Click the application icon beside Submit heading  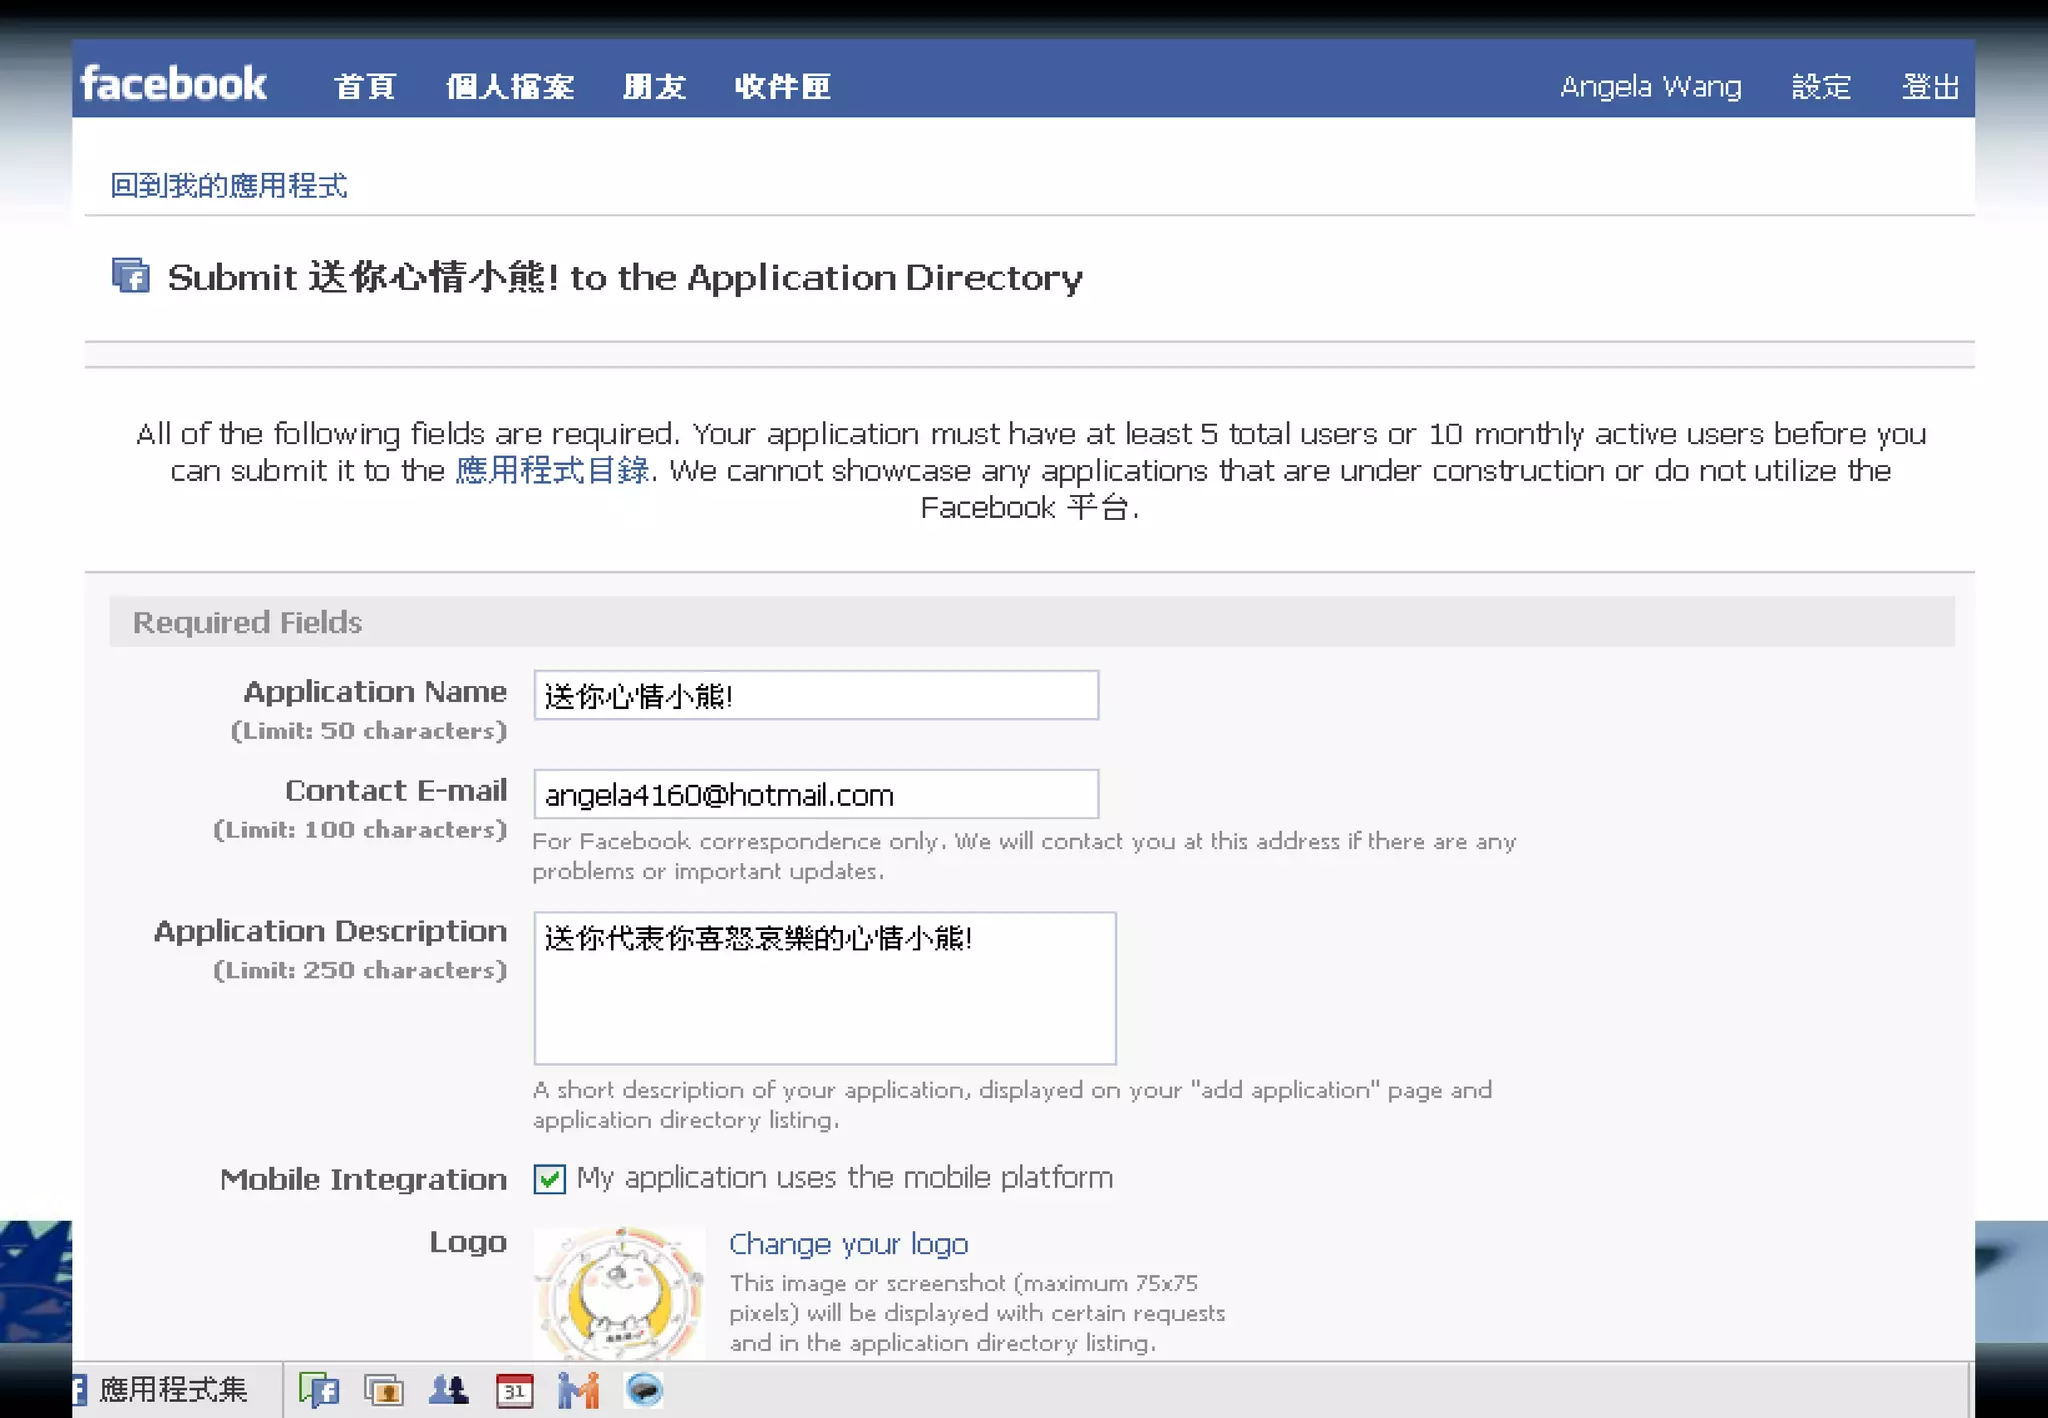(131, 275)
